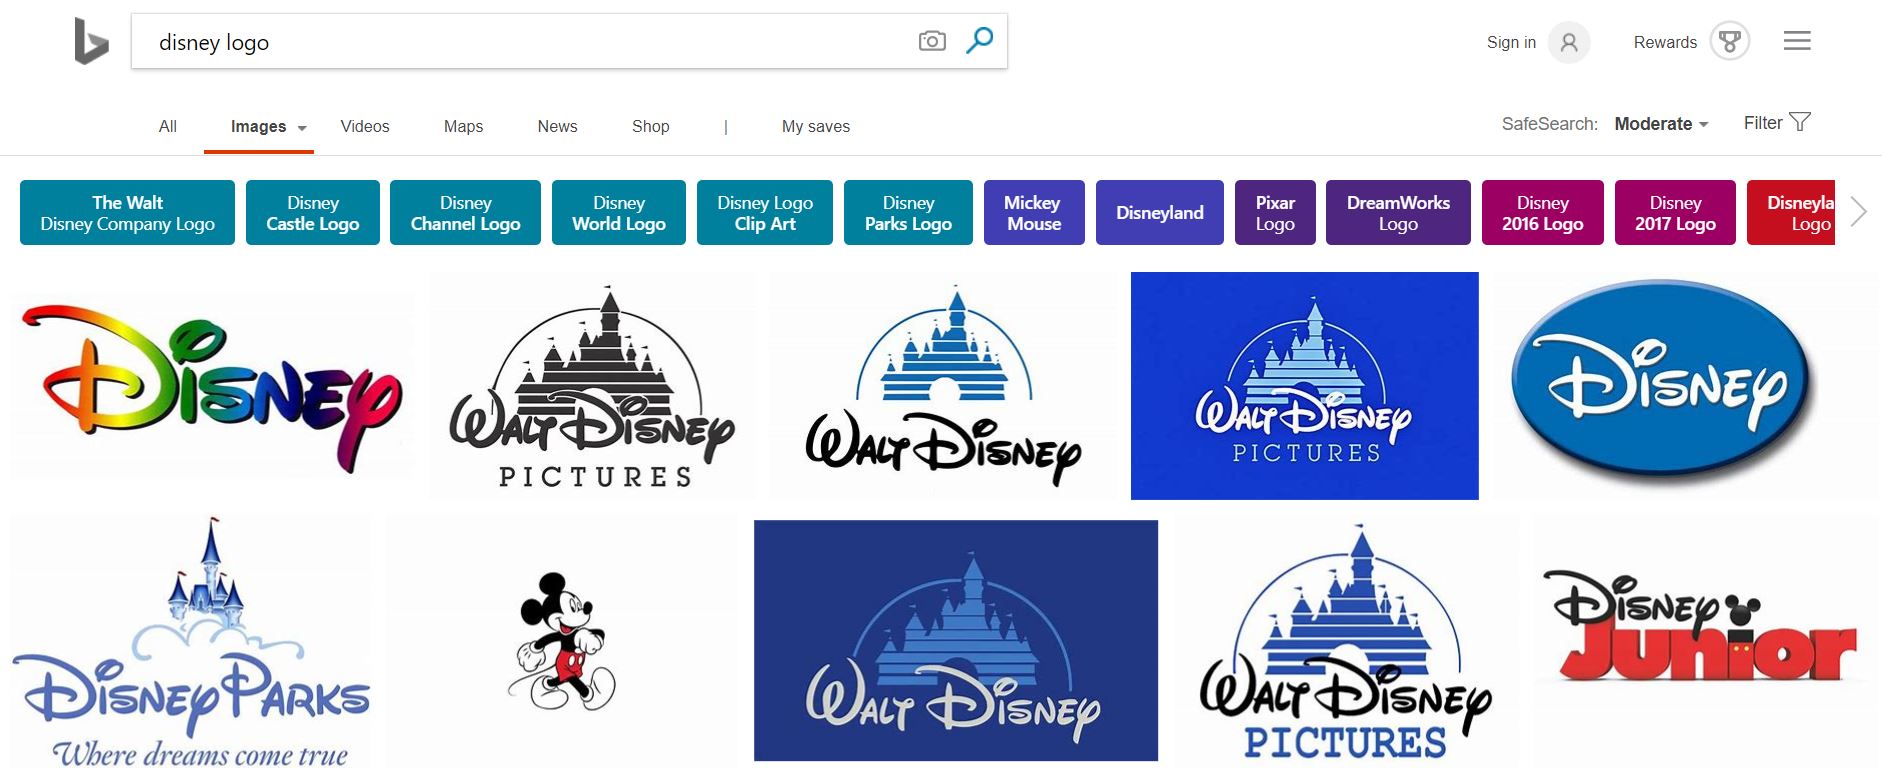
Task: Switch to the All tab
Action: click(168, 126)
